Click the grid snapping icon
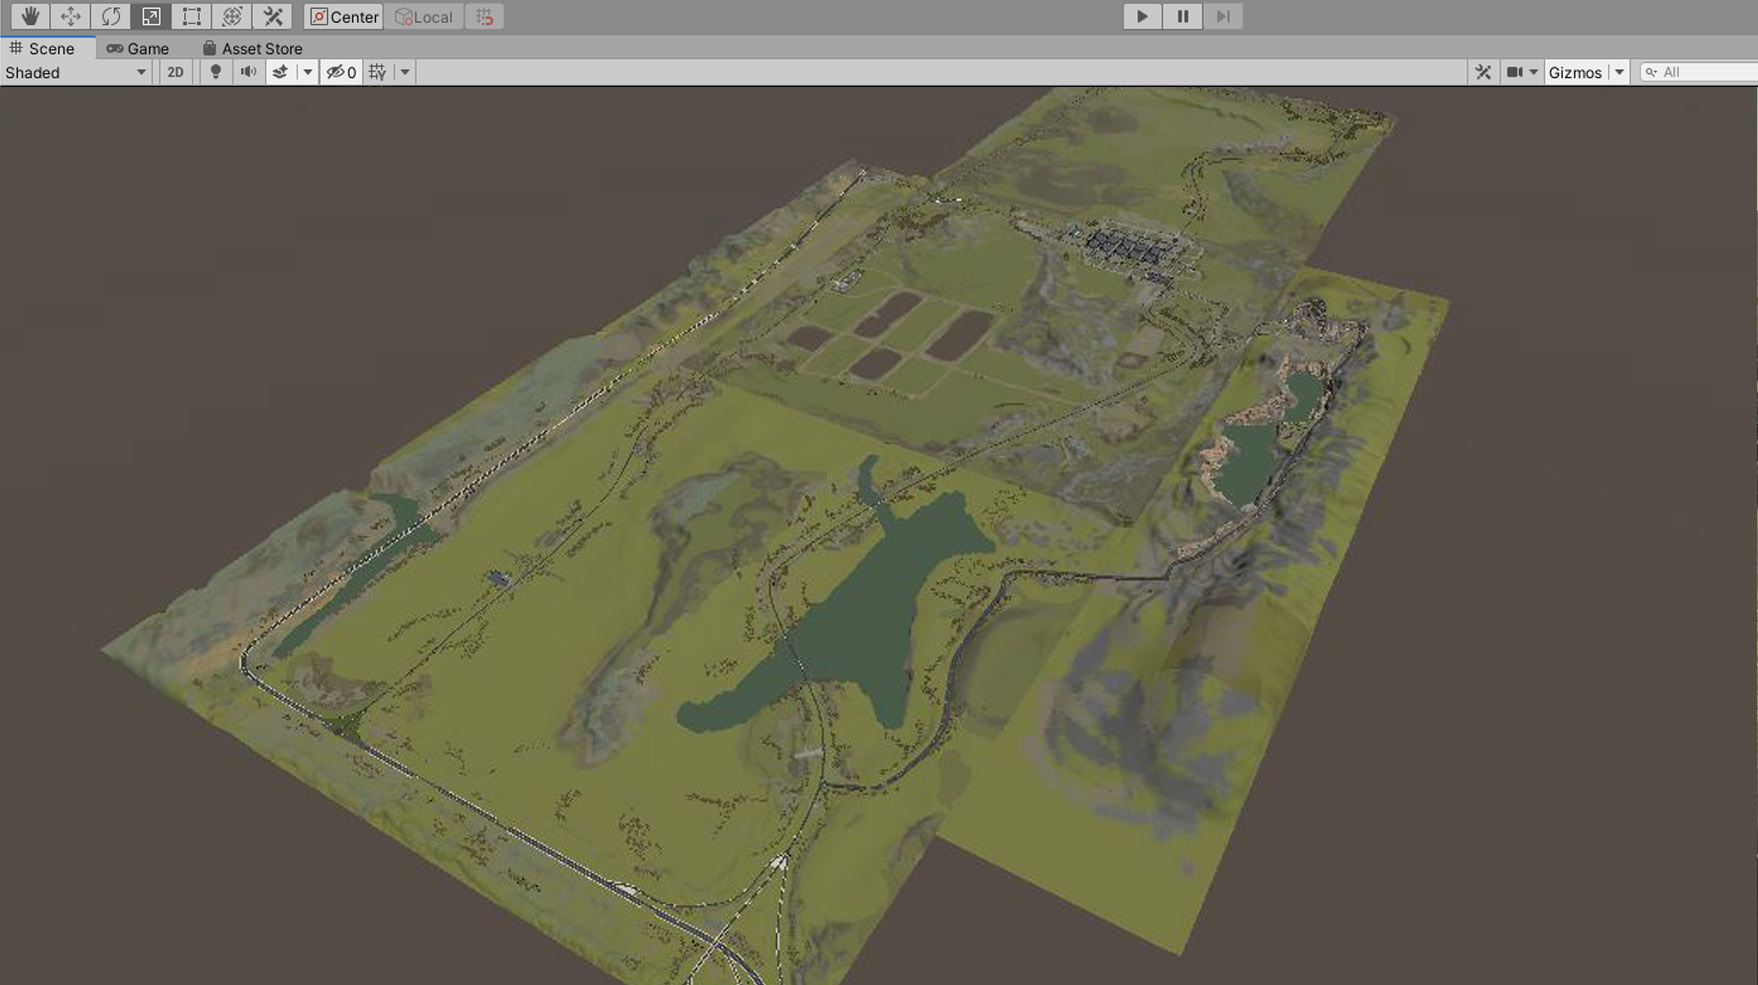1758x985 pixels. click(x=484, y=16)
